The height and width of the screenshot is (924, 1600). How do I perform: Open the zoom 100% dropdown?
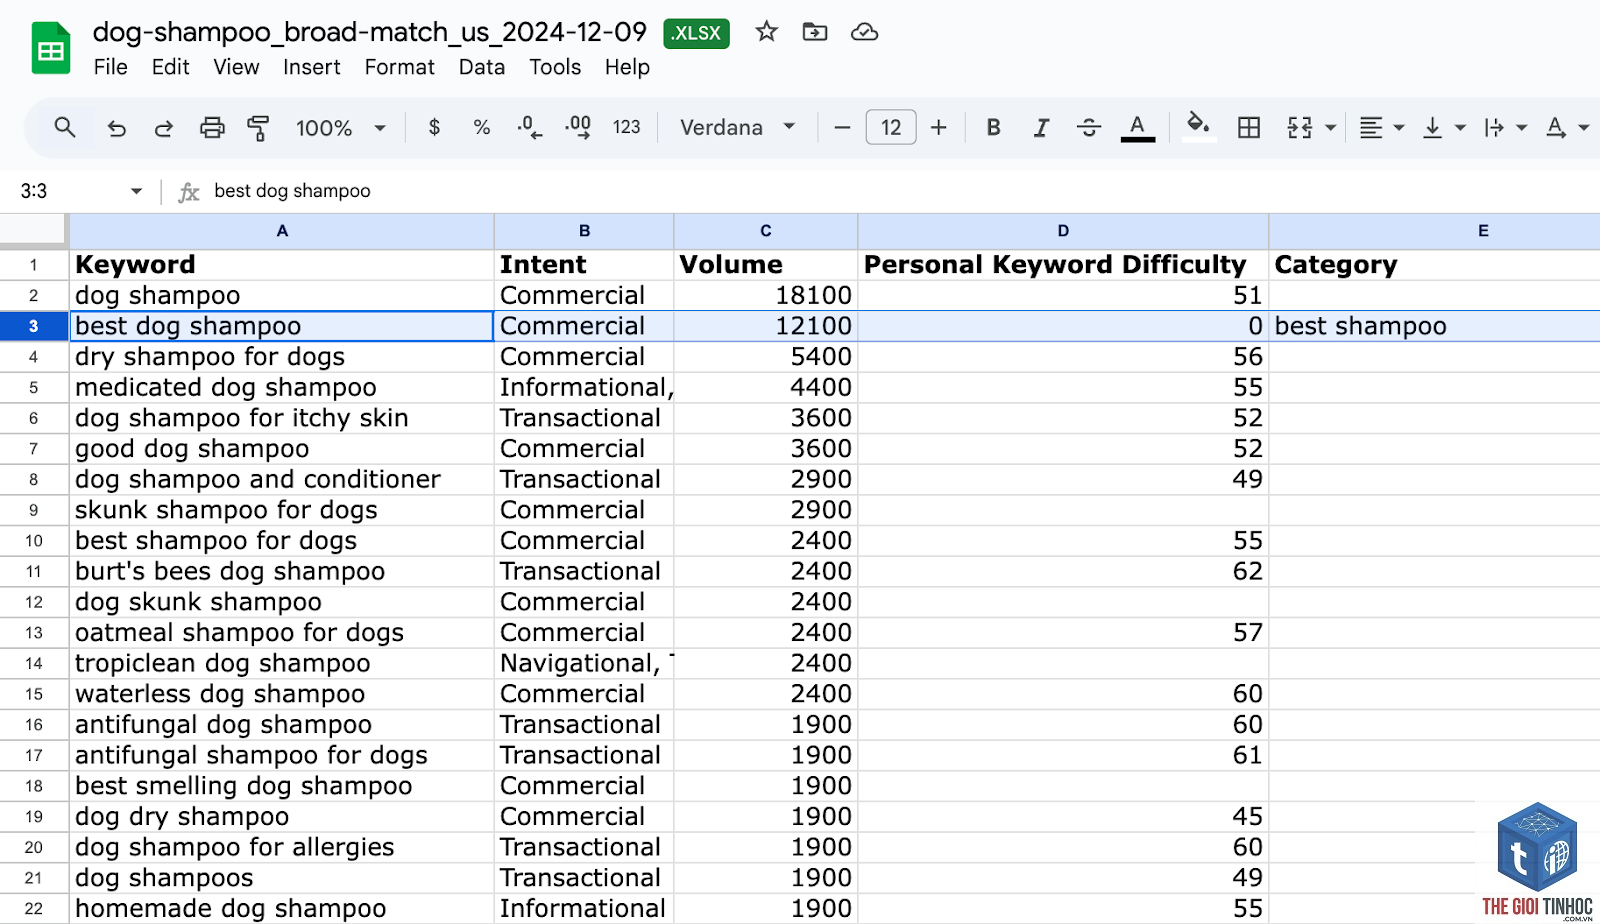pyautogui.click(x=340, y=128)
